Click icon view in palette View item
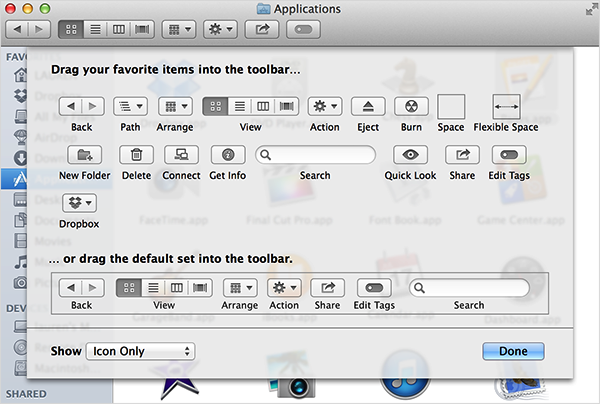Screen dimensions: 600x404 click(x=215, y=106)
